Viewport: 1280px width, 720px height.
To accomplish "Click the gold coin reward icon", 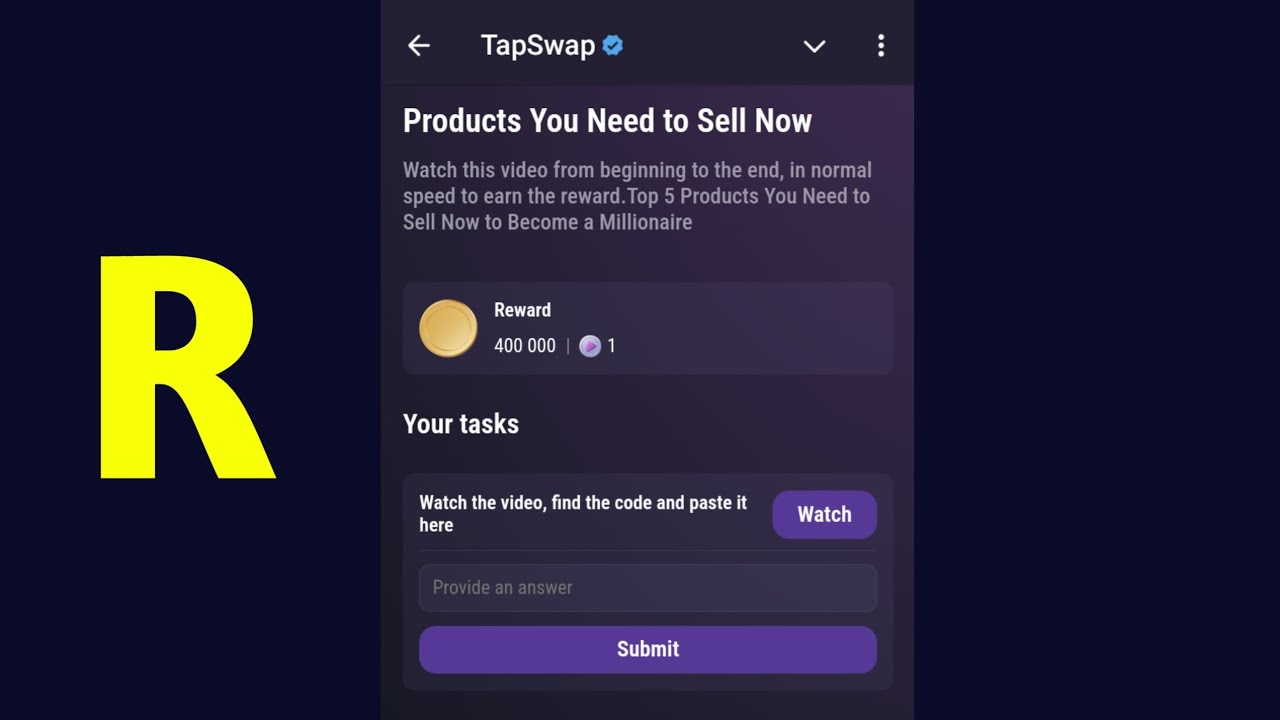I will (448, 328).
